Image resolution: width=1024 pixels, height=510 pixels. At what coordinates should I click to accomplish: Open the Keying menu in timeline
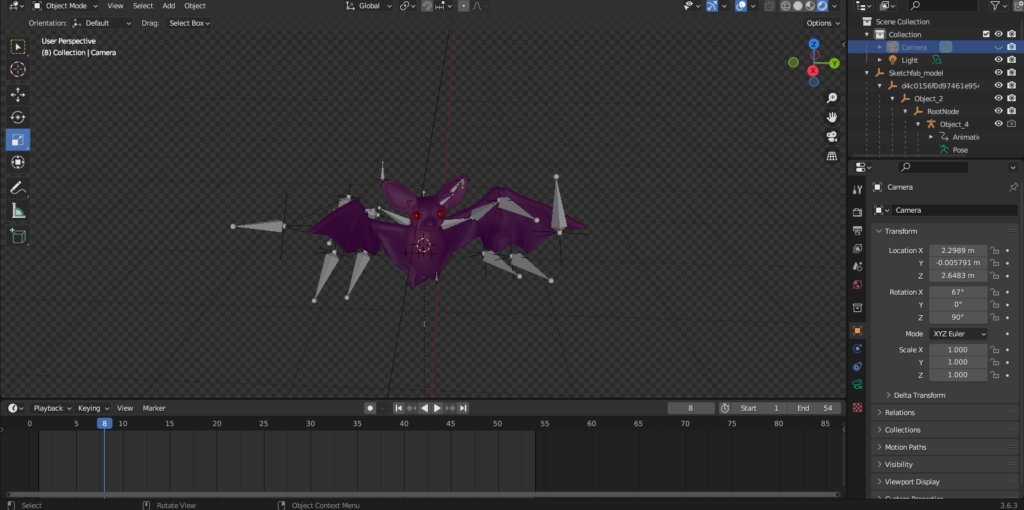pos(92,408)
